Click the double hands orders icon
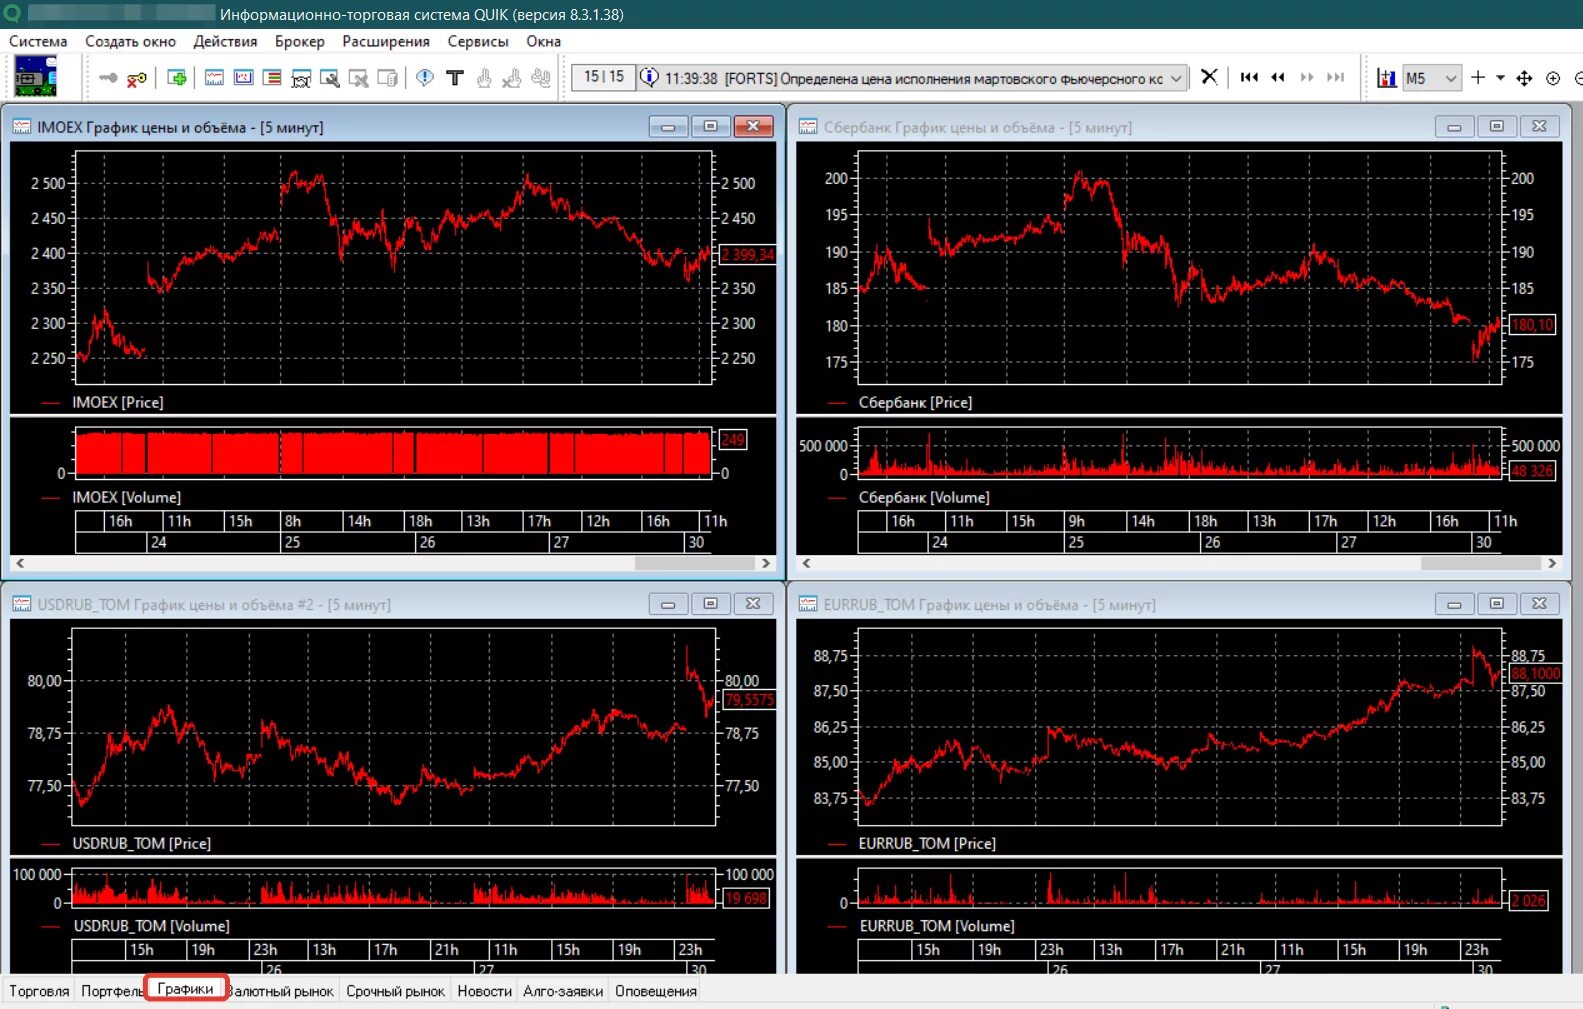 click(541, 78)
